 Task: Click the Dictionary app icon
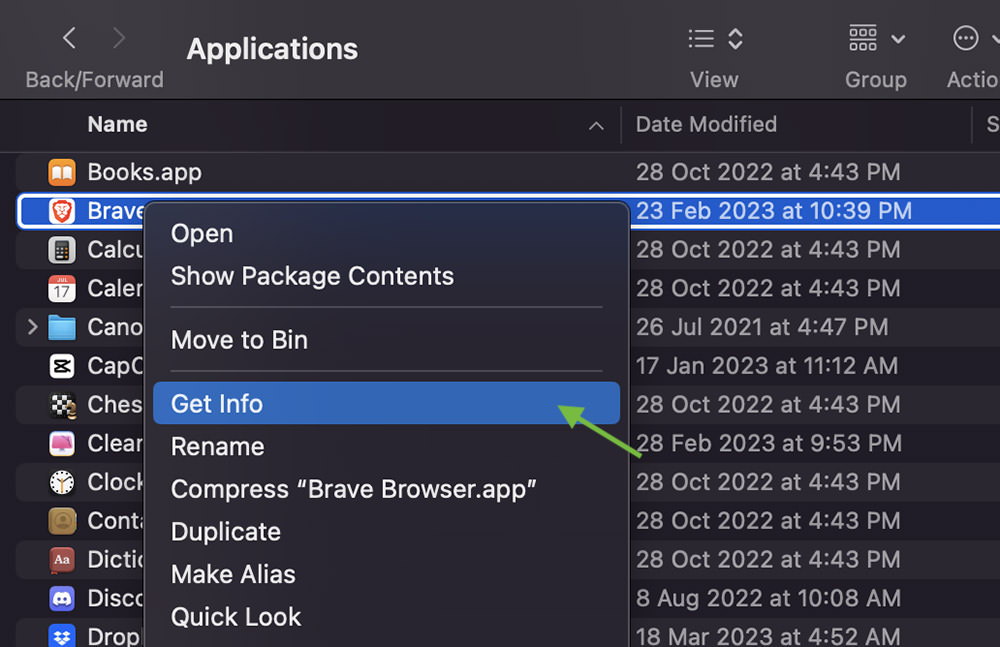point(62,560)
